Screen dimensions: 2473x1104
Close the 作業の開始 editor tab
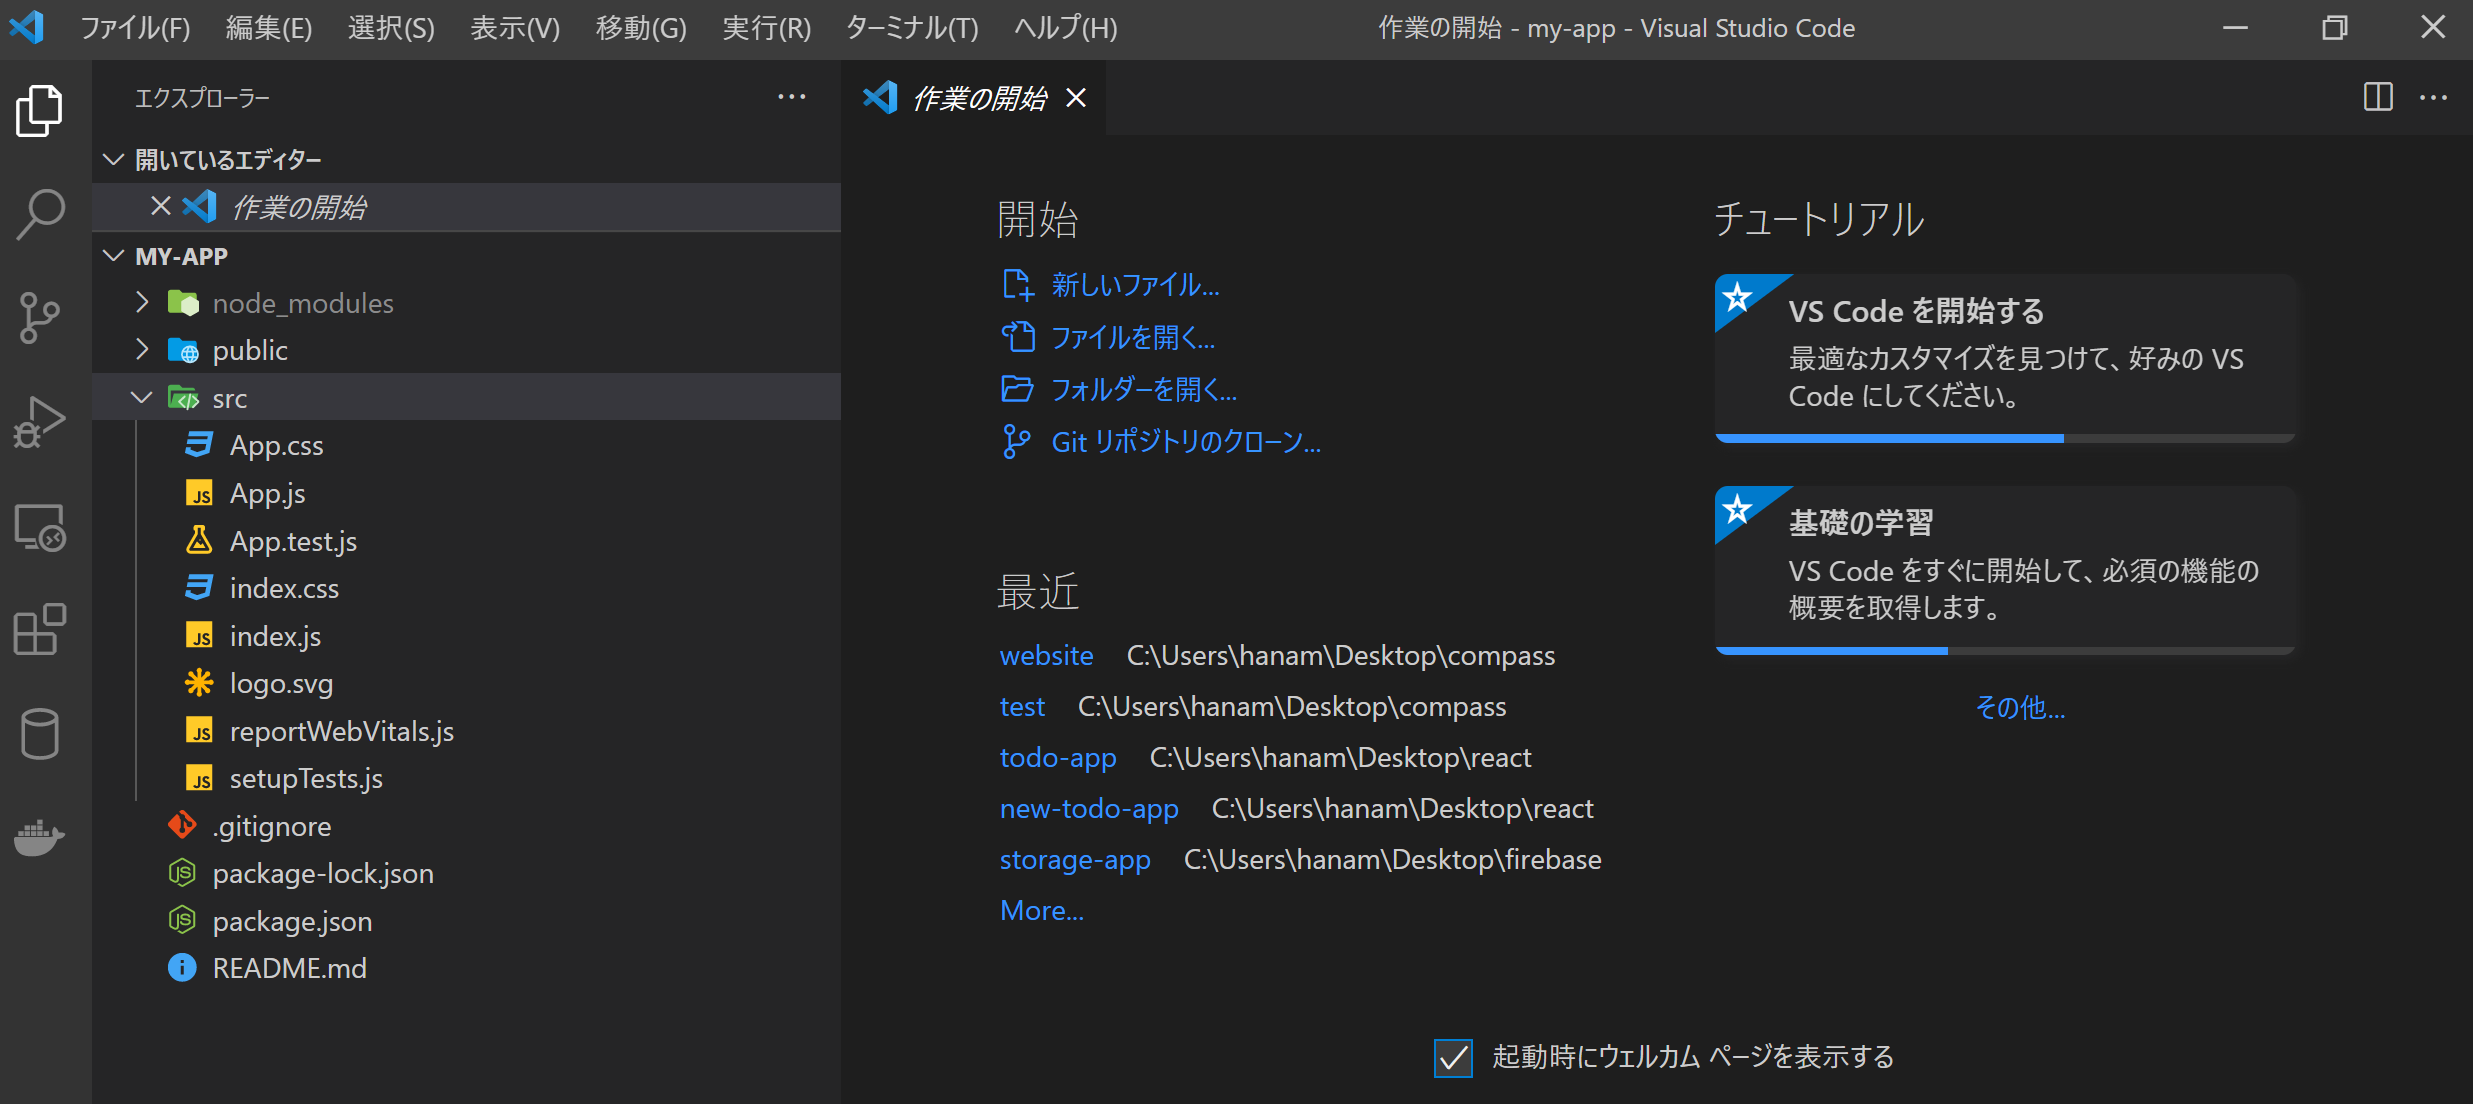pos(1076,98)
